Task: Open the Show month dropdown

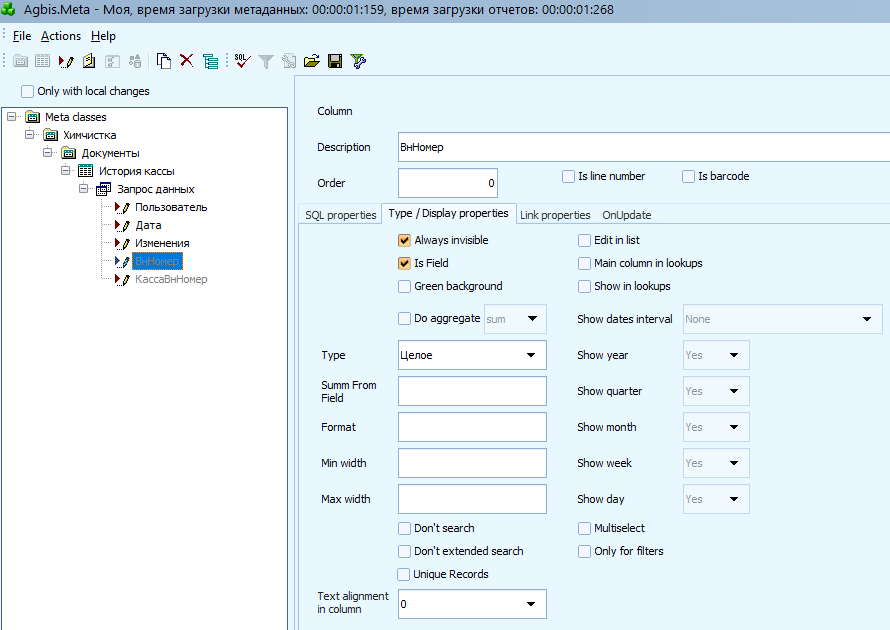Action: point(716,427)
